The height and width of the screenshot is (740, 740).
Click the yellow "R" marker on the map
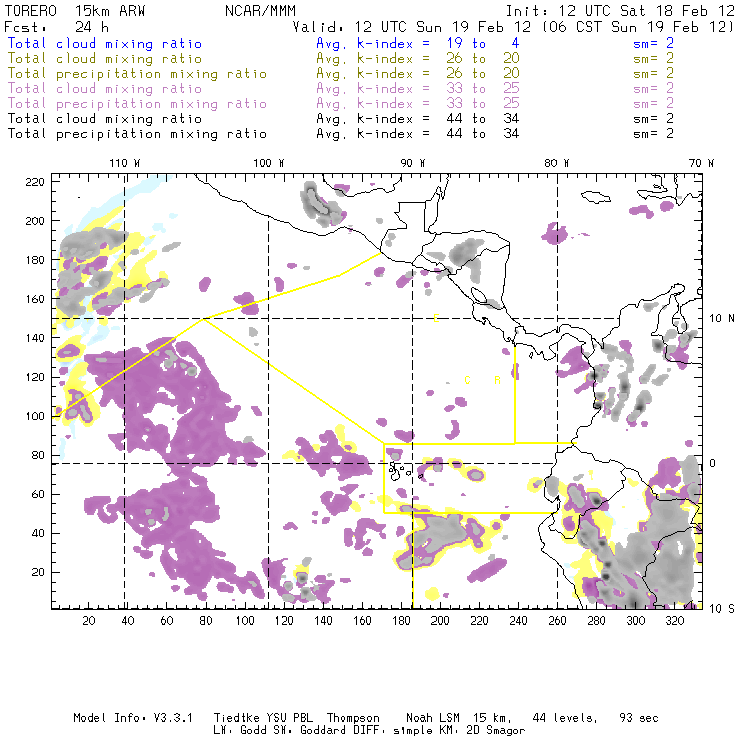tap(497, 380)
